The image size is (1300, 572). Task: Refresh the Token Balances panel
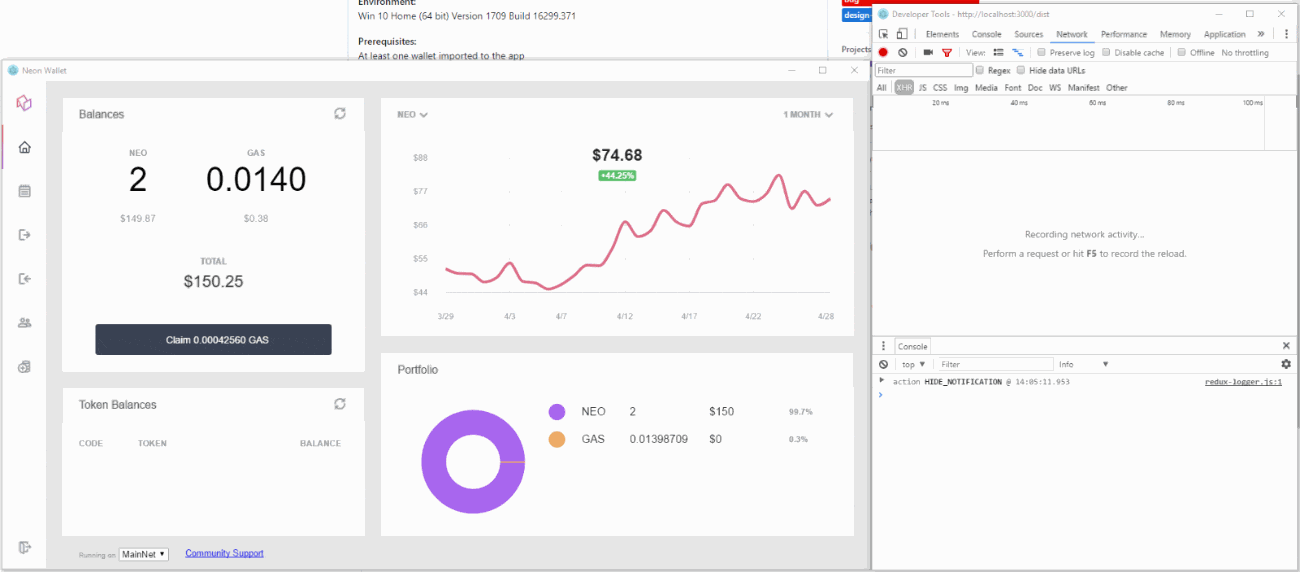click(x=340, y=404)
